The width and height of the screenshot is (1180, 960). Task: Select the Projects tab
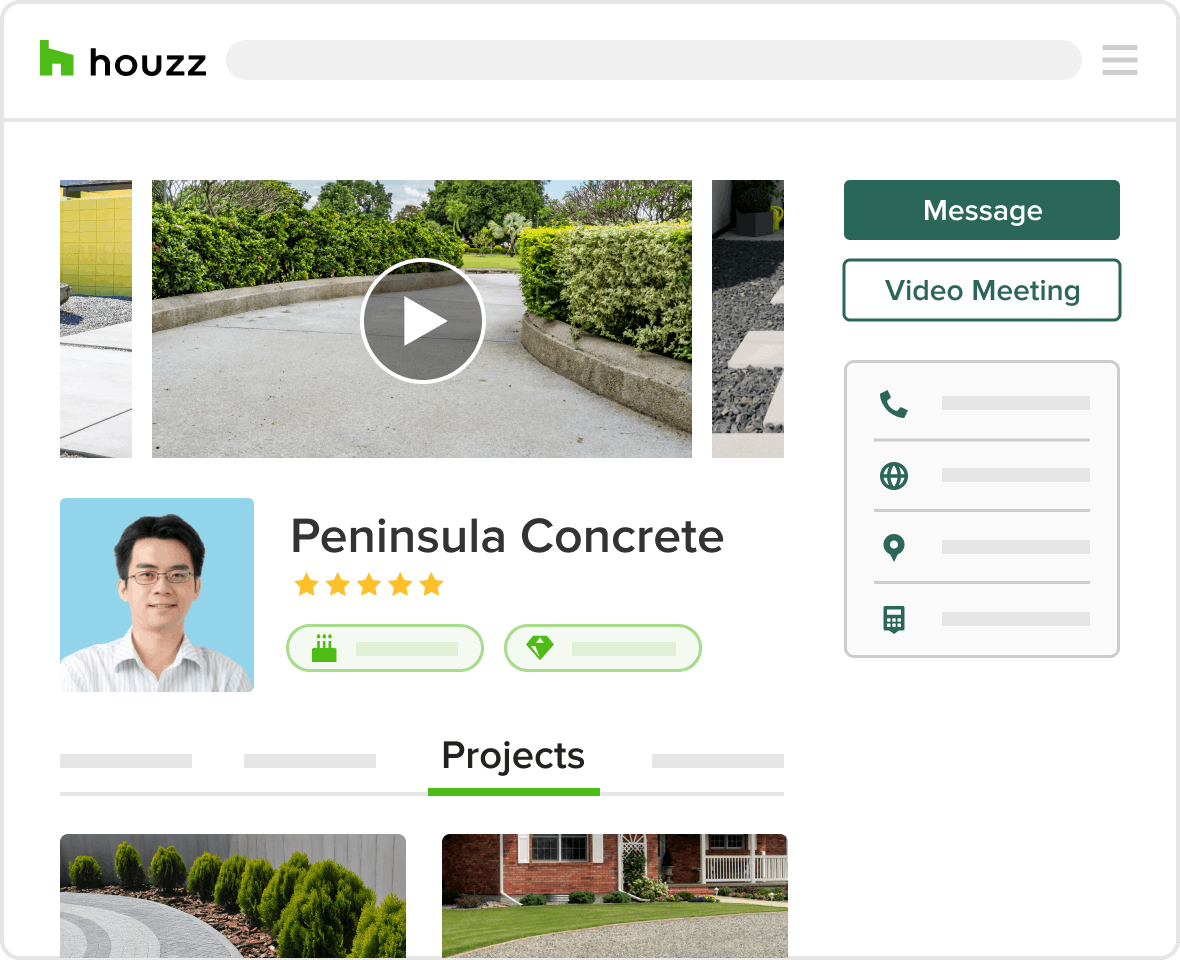click(513, 755)
